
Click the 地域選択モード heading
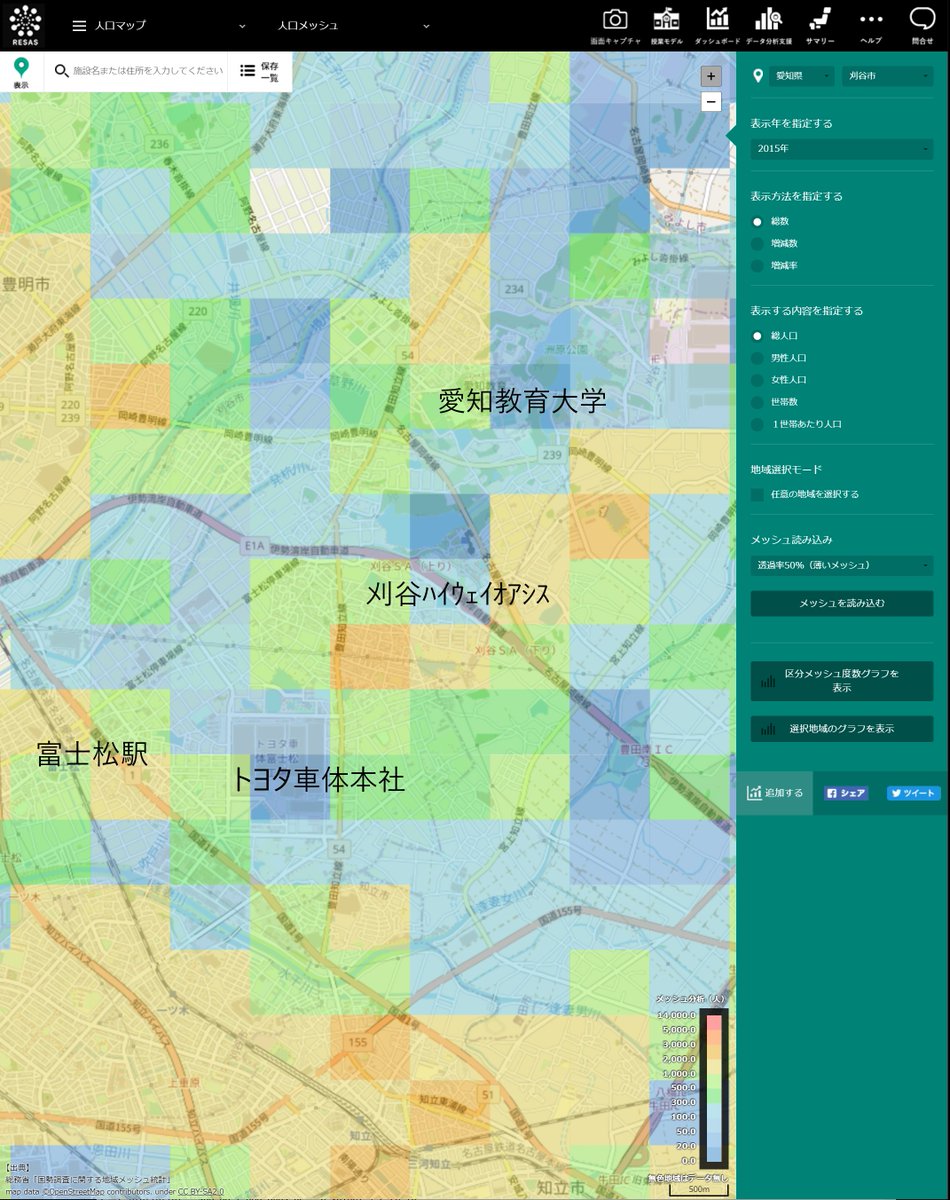[787, 469]
